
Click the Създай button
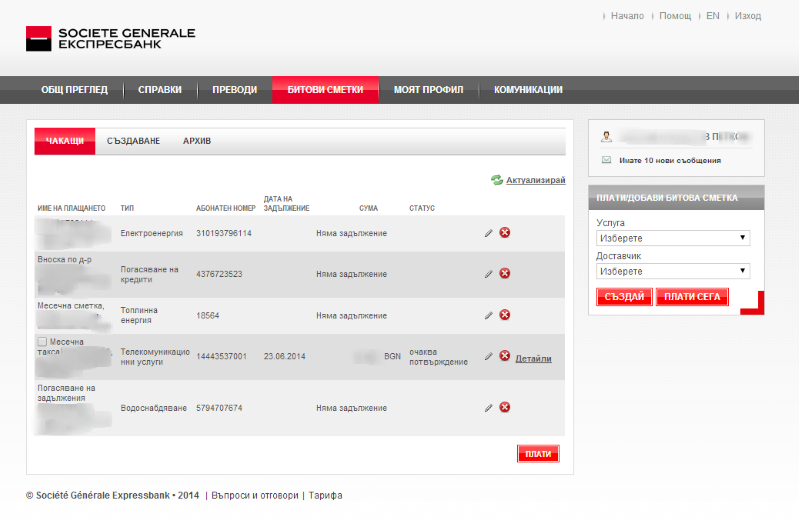pos(624,297)
